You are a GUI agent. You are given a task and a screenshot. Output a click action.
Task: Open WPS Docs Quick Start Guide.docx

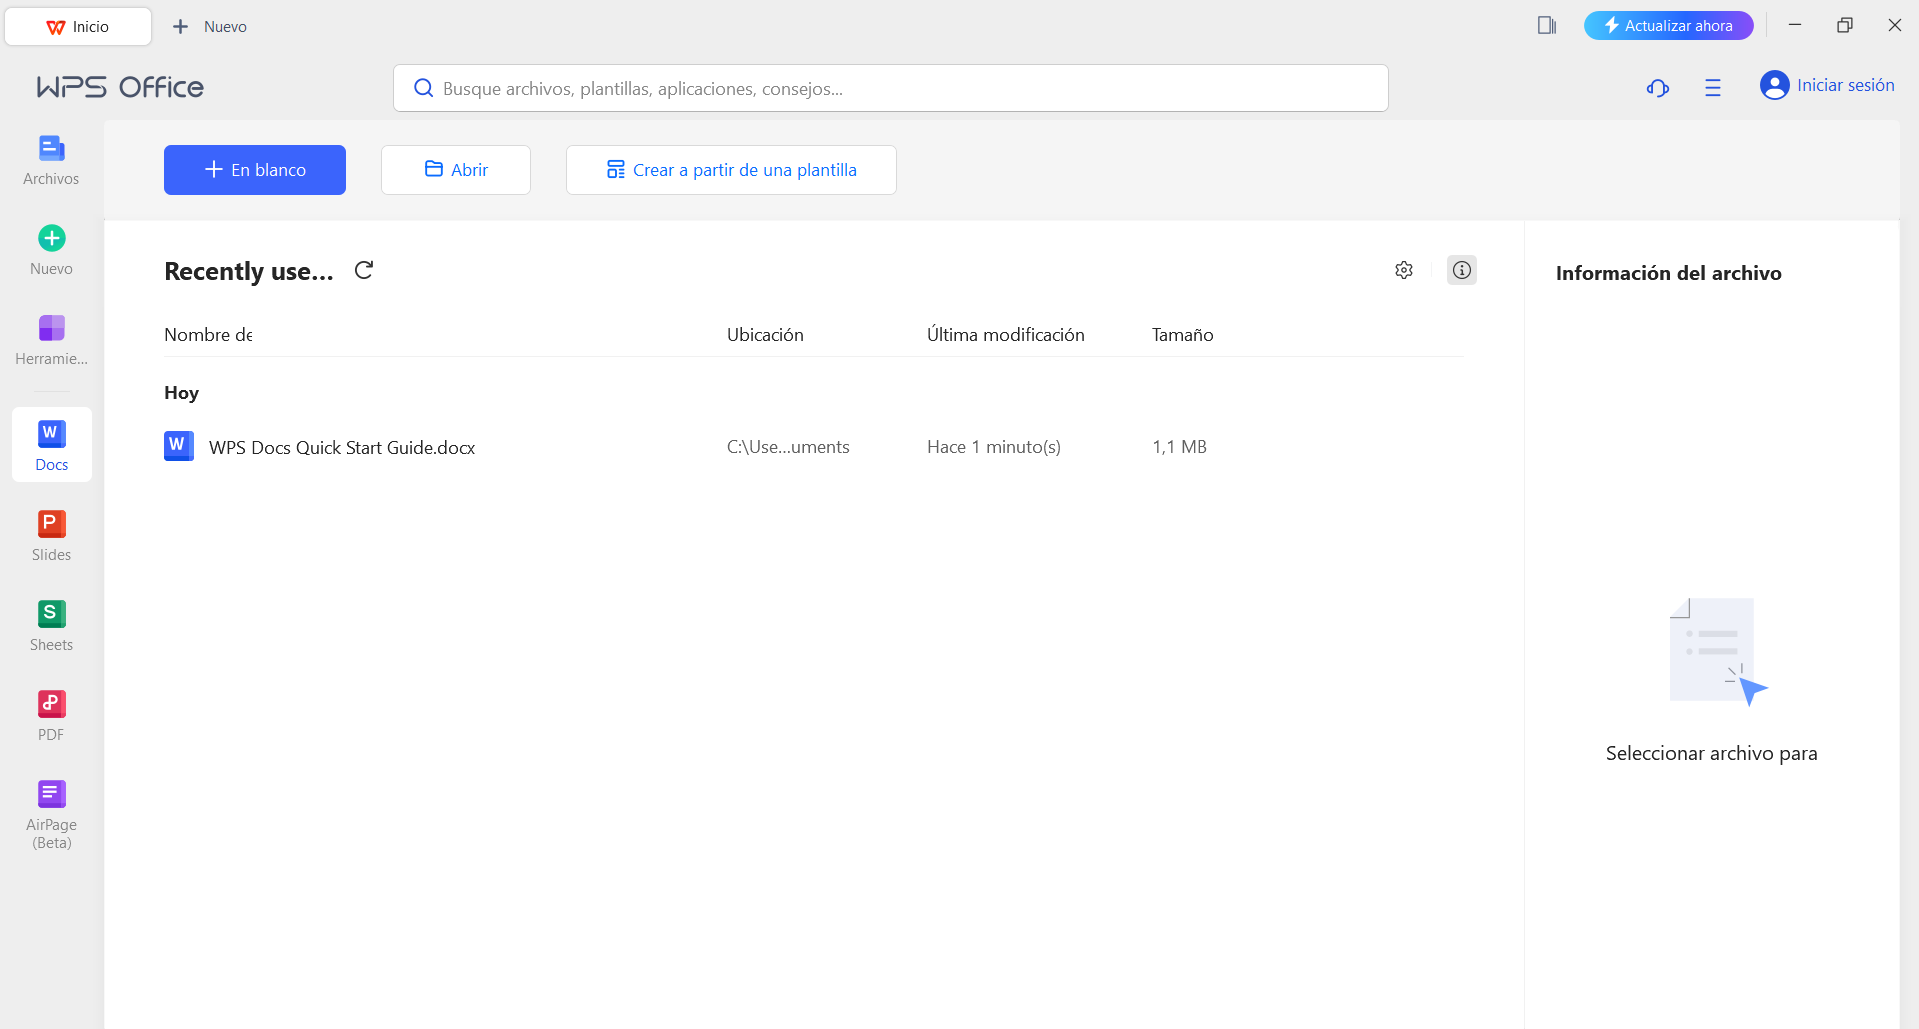tap(341, 447)
